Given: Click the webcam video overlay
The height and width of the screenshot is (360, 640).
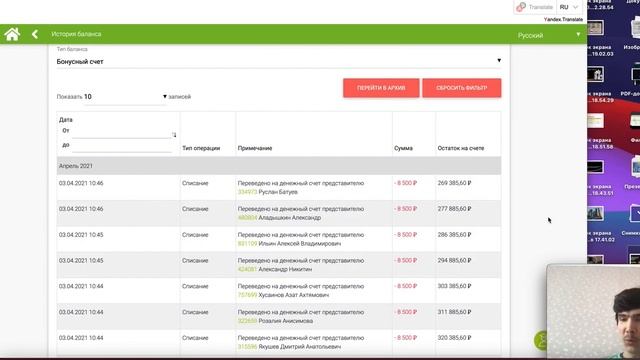Looking at the screenshot, I should (593, 311).
